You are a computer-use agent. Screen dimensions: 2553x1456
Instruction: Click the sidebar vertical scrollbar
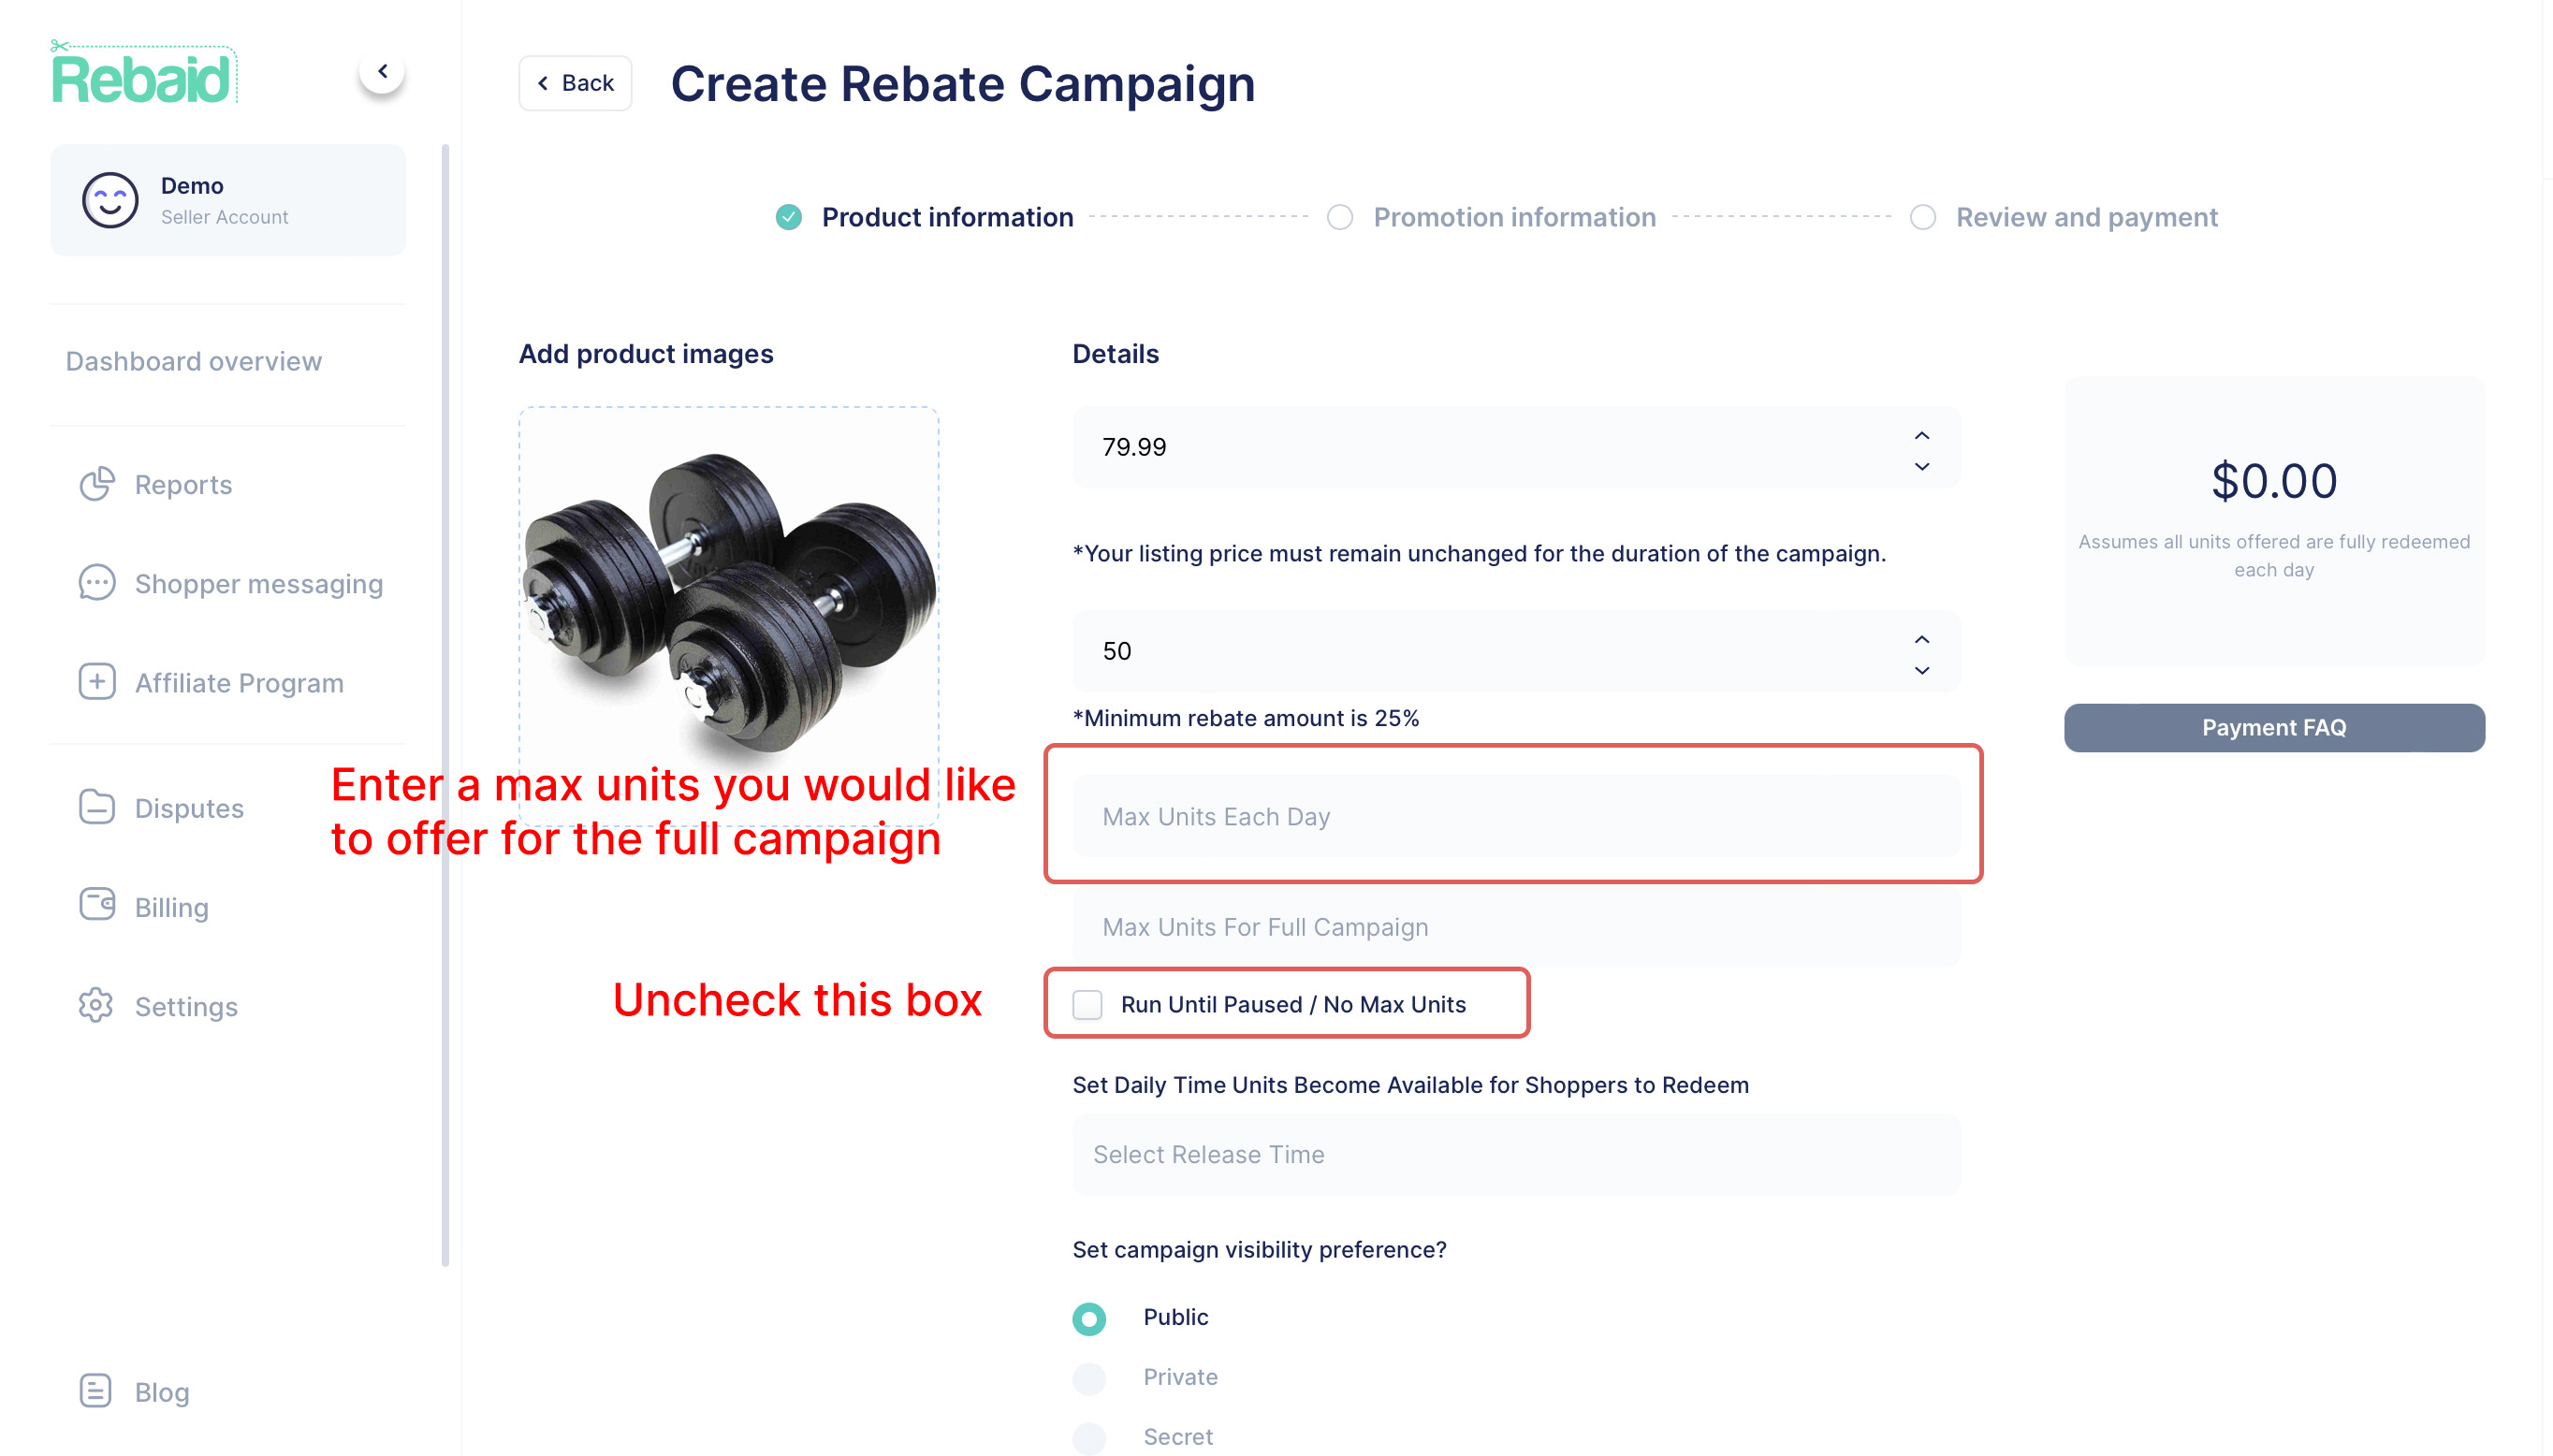click(445, 705)
